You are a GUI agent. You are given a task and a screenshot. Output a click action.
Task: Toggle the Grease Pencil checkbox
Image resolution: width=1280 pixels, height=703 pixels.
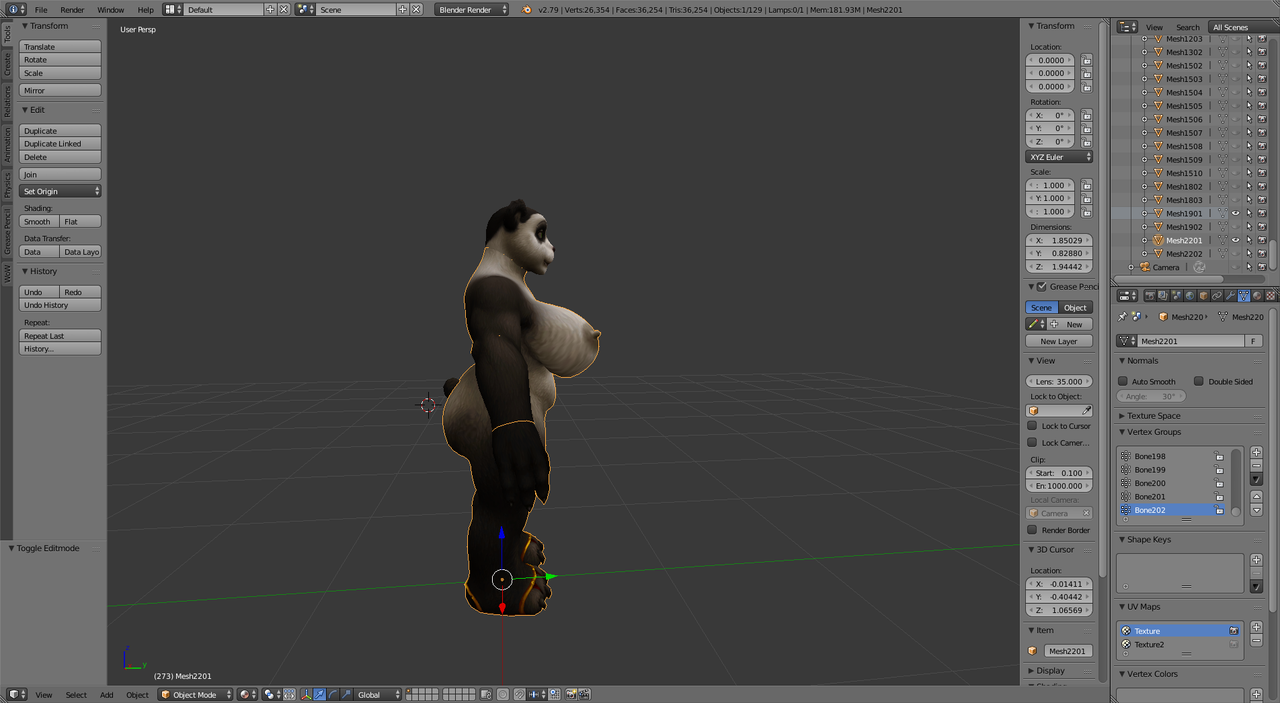[x=1042, y=287]
